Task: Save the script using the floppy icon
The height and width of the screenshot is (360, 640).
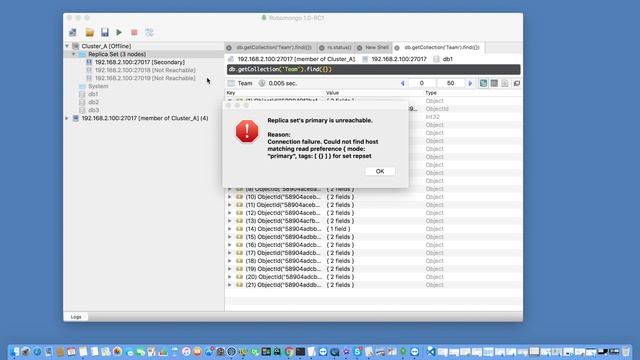Action: [x=105, y=32]
